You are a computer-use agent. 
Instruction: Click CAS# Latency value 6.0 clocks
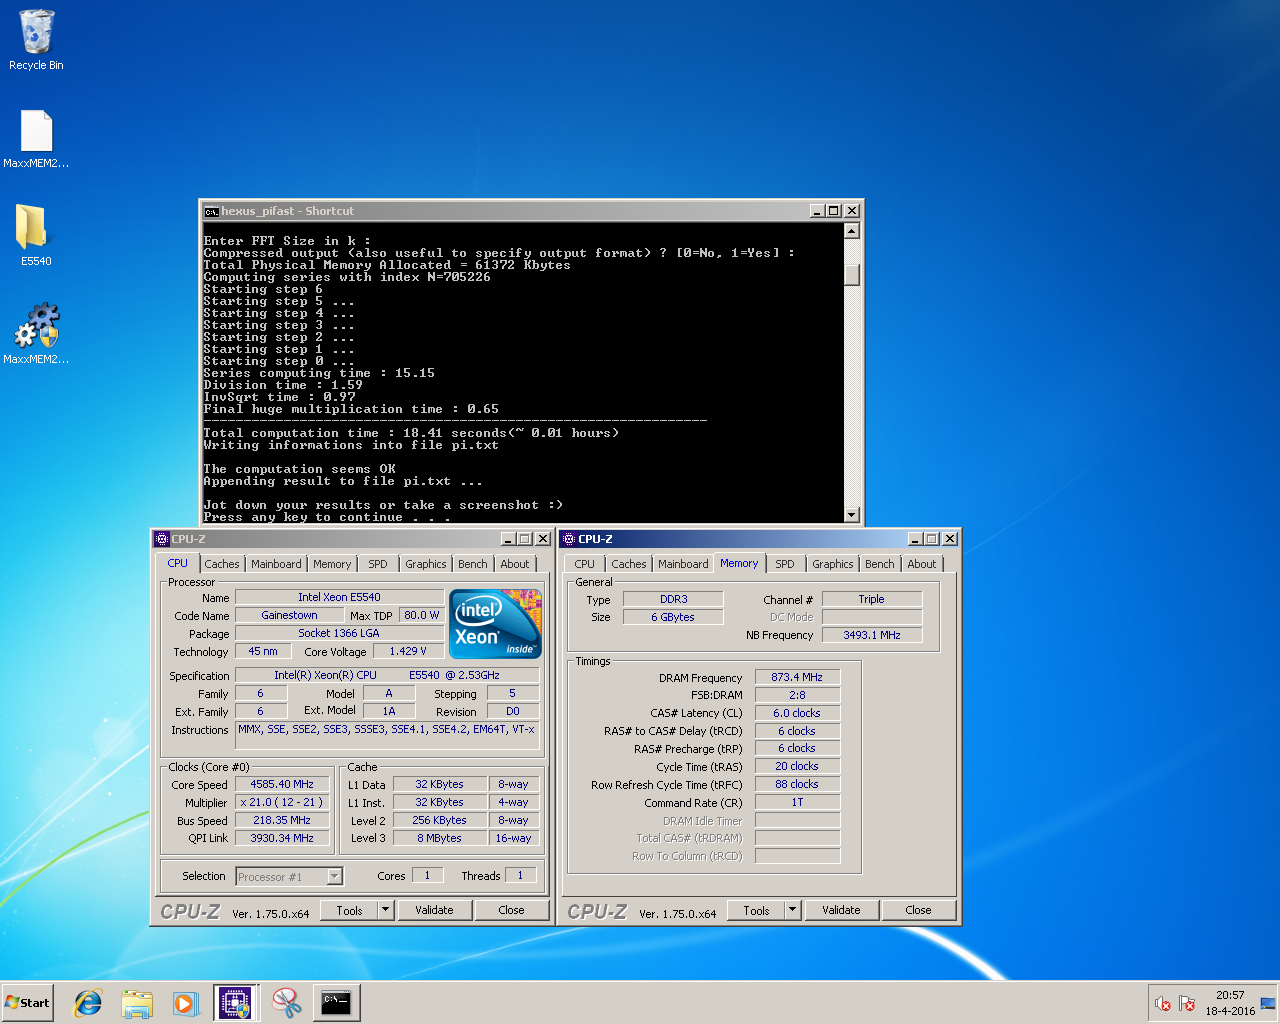(797, 714)
